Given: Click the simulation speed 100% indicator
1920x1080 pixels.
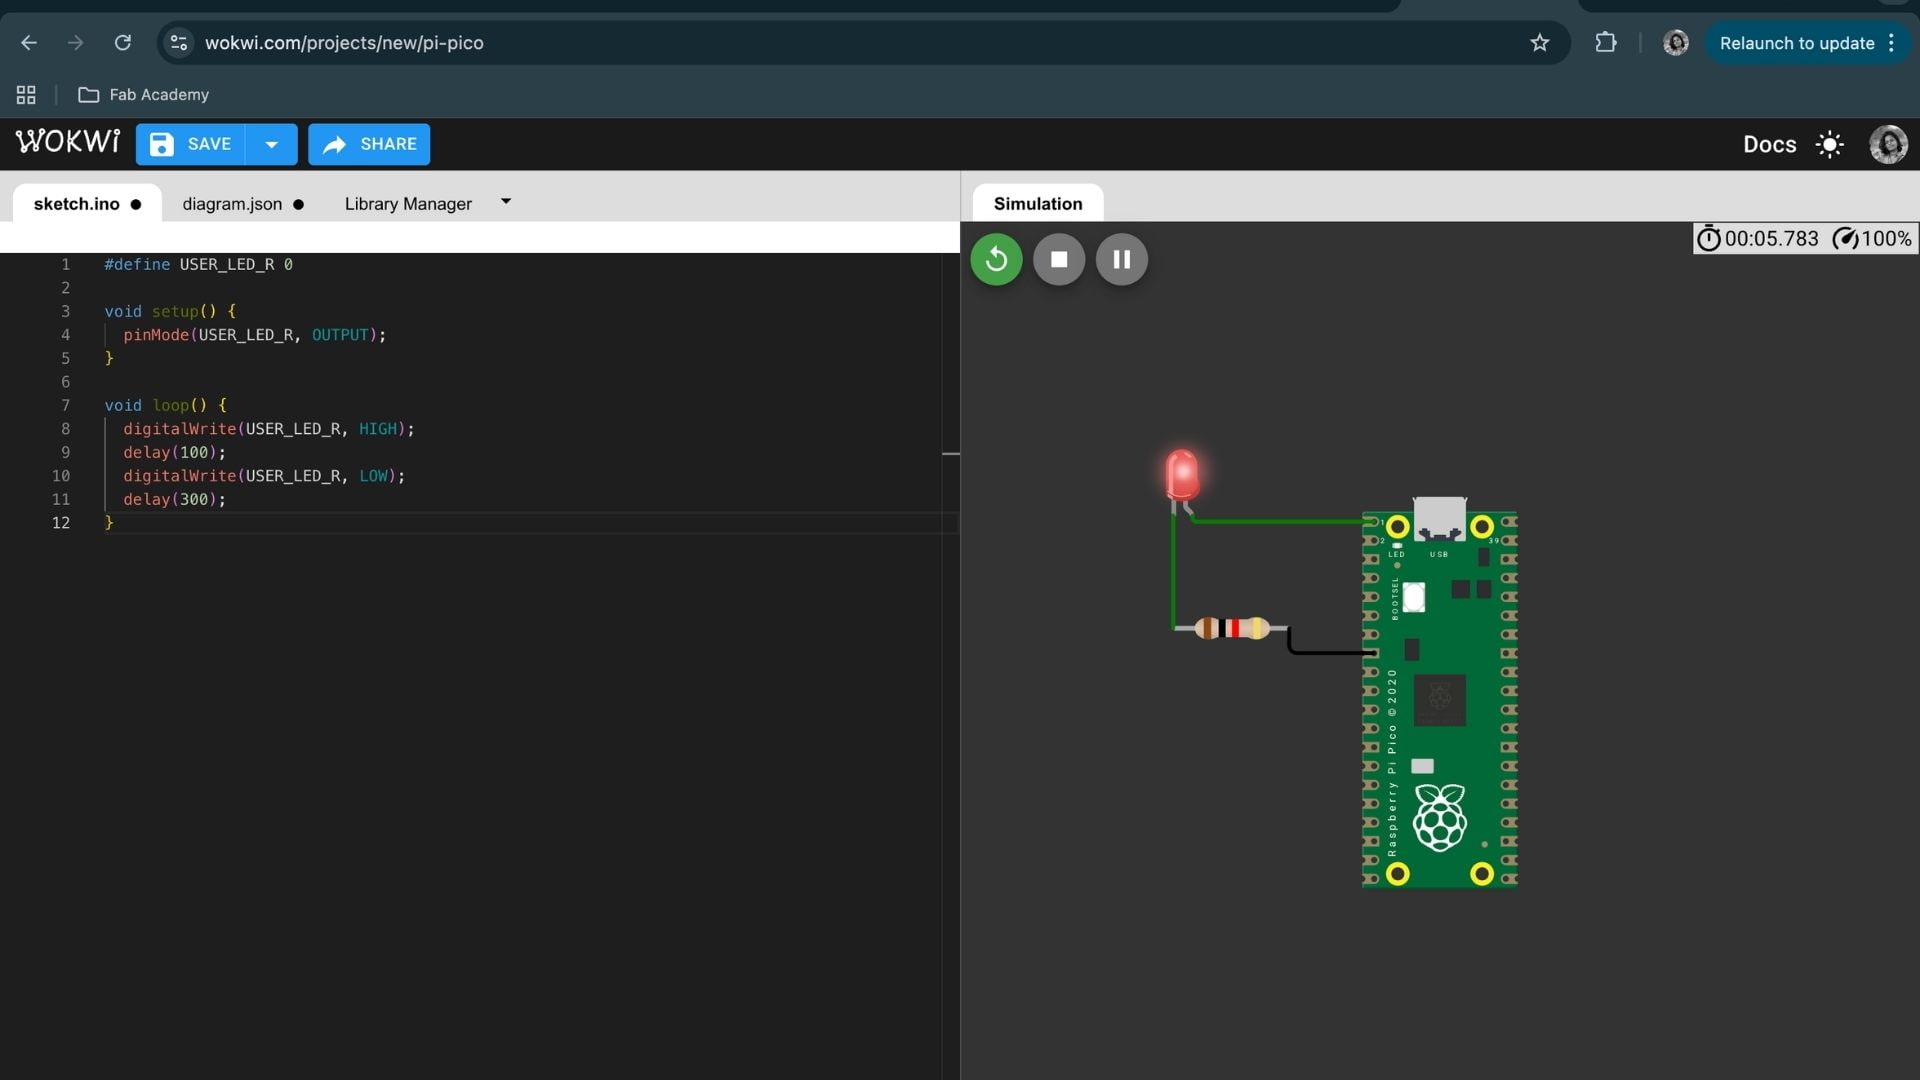Looking at the screenshot, I should tap(1872, 239).
